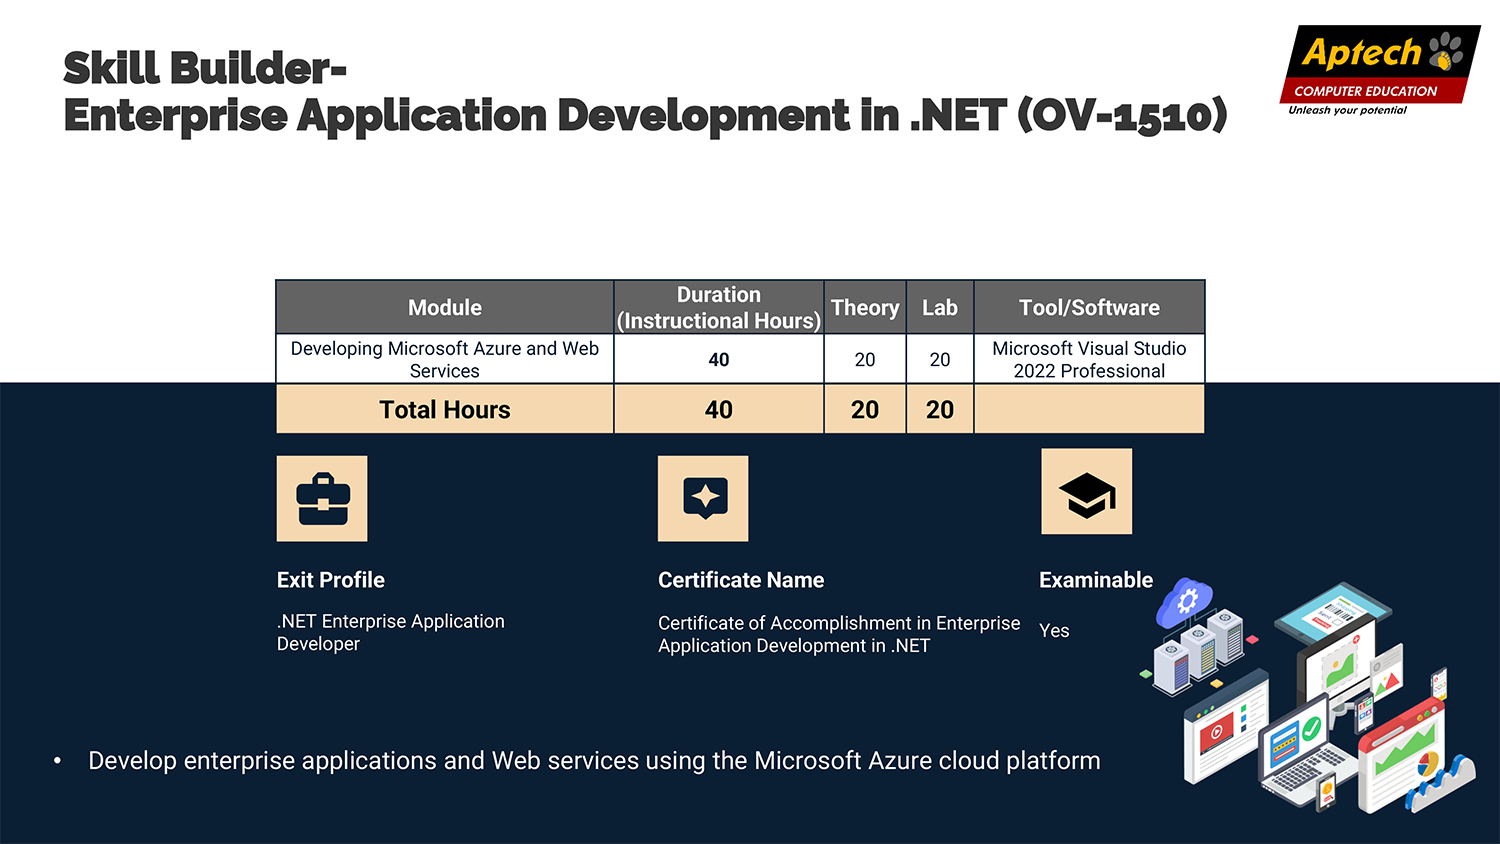Image resolution: width=1500 pixels, height=844 pixels.
Task: Click the Exit Profile heading
Action: click(331, 580)
